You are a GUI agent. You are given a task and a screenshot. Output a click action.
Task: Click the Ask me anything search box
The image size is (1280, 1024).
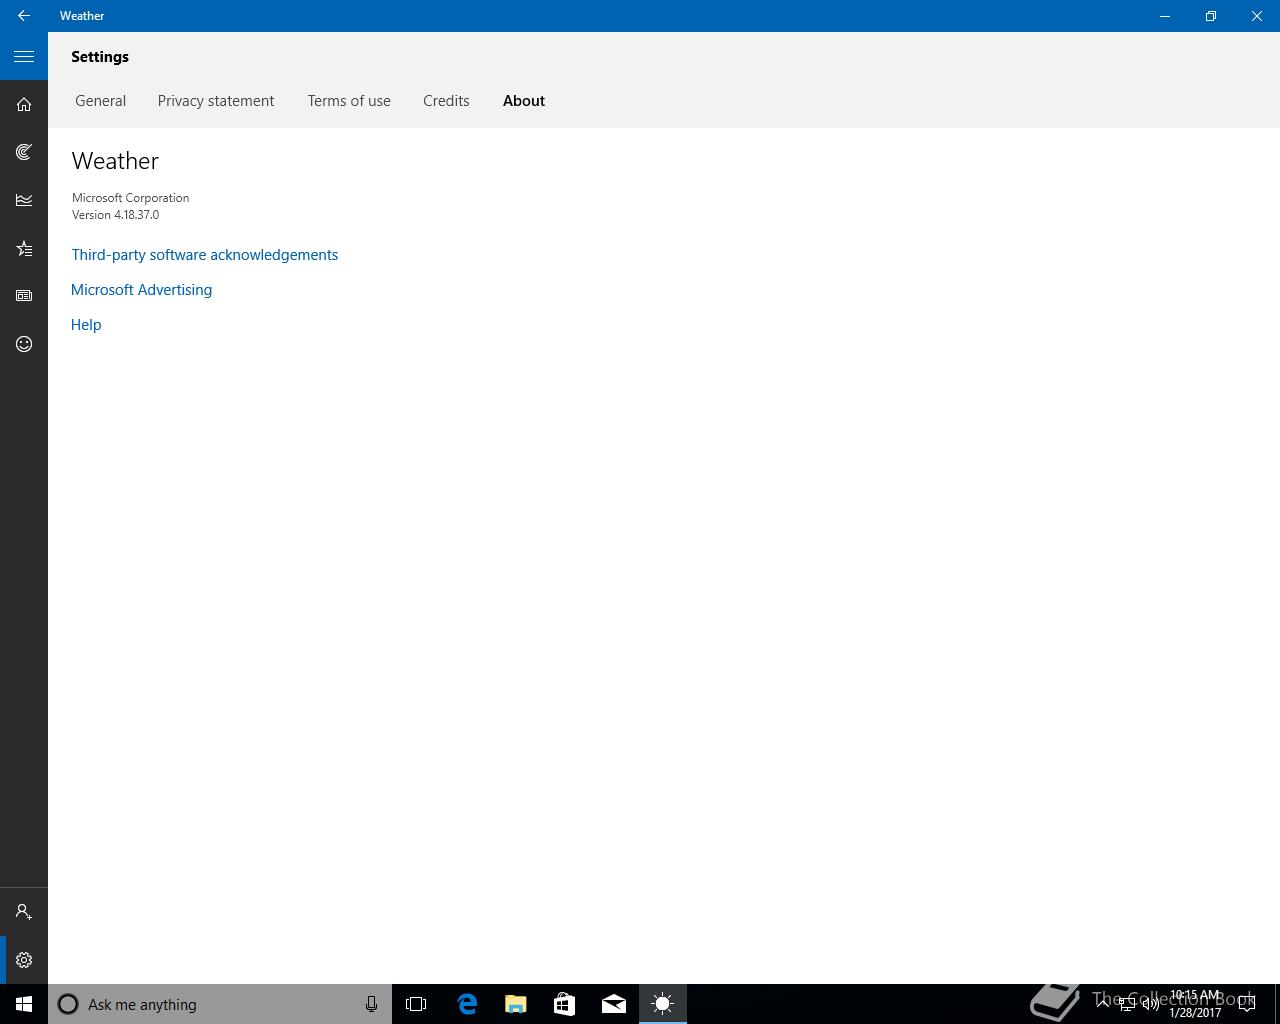click(220, 1004)
